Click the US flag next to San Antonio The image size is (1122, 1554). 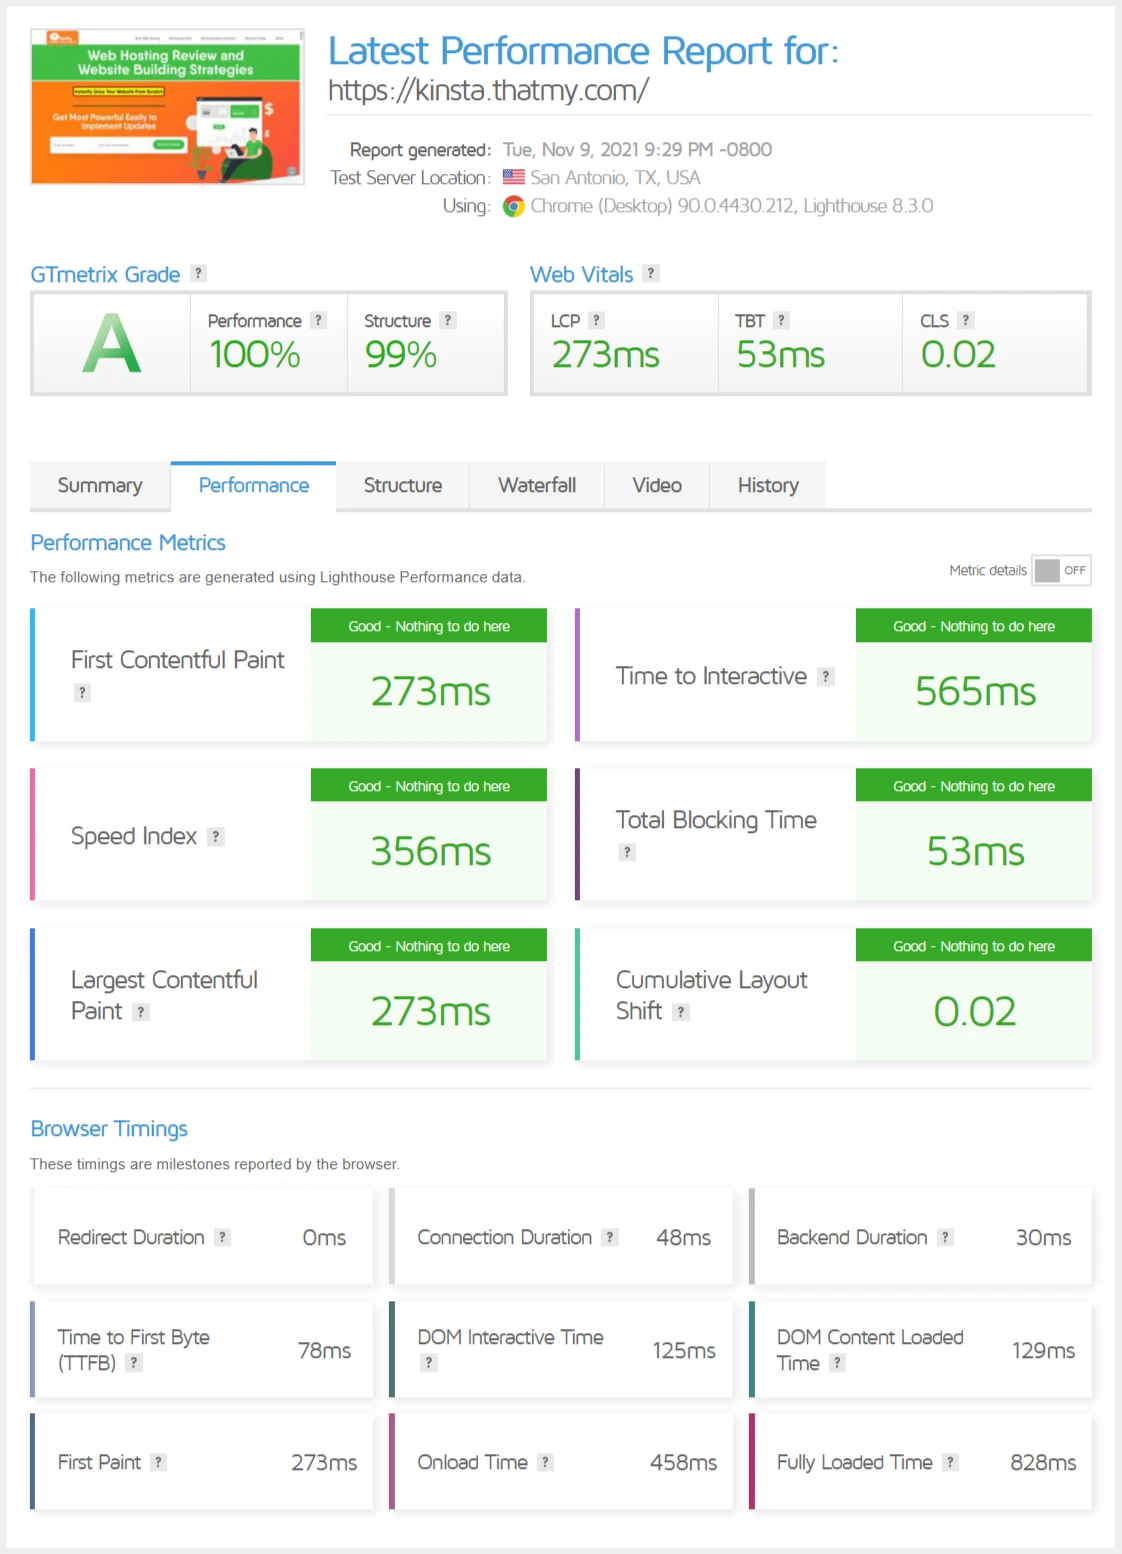coord(513,177)
